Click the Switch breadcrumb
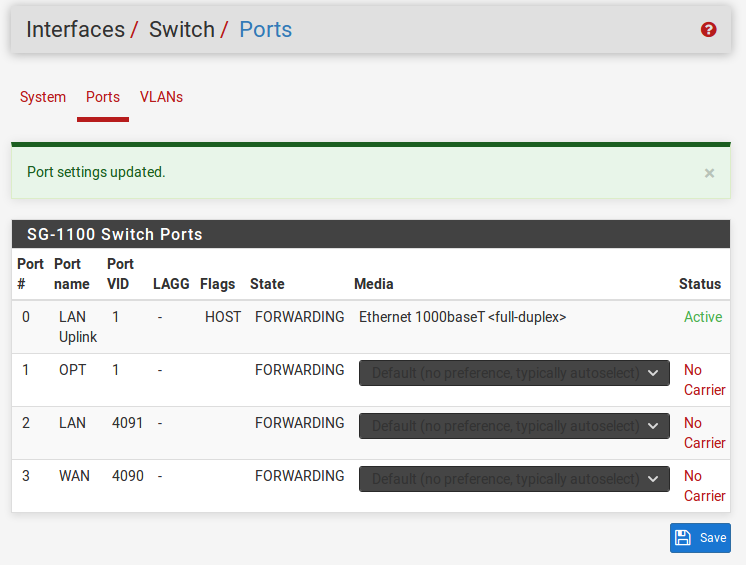This screenshot has height=565, width=746. pos(181,30)
